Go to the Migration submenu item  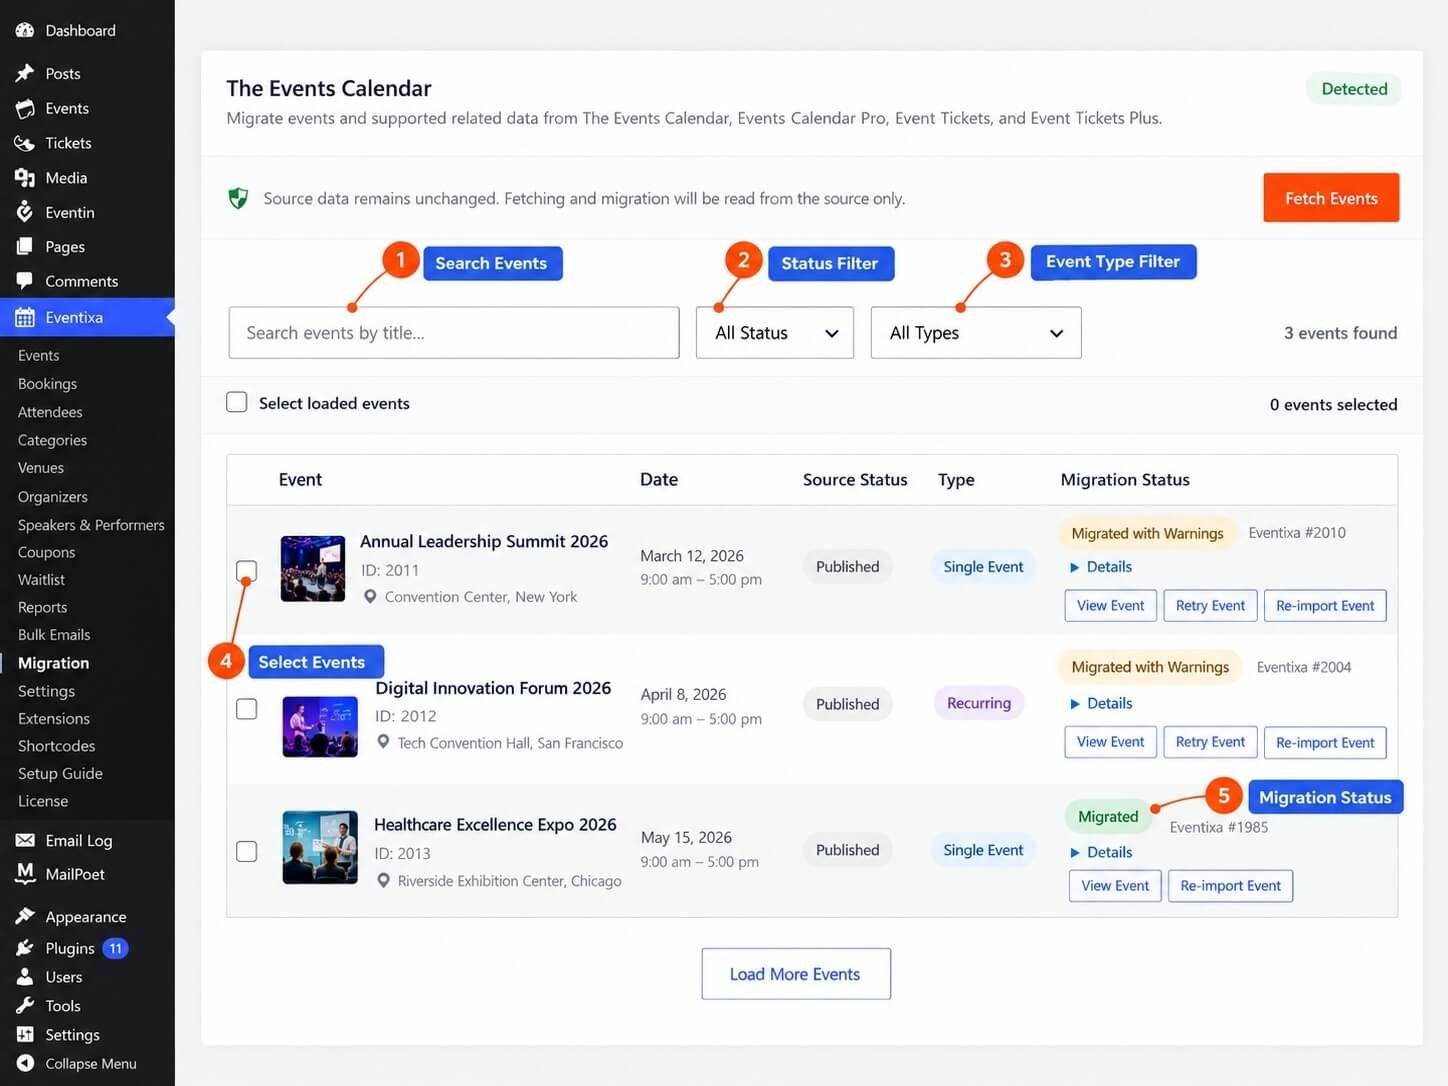pyautogui.click(x=53, y=663)
